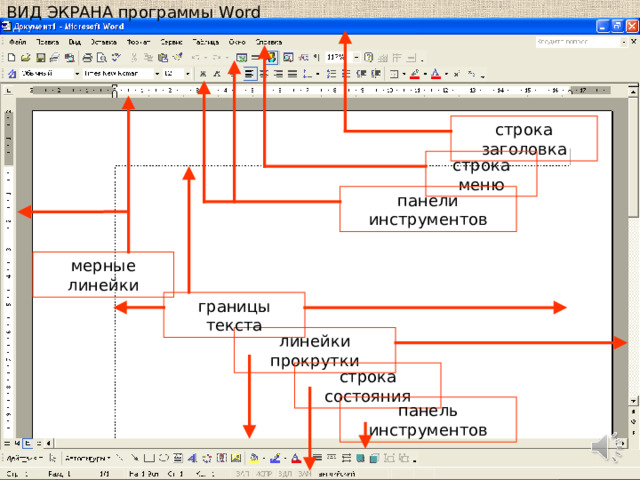
Task: Open the Правка menu
Action: pyautogui.click(x=47, y=42)
